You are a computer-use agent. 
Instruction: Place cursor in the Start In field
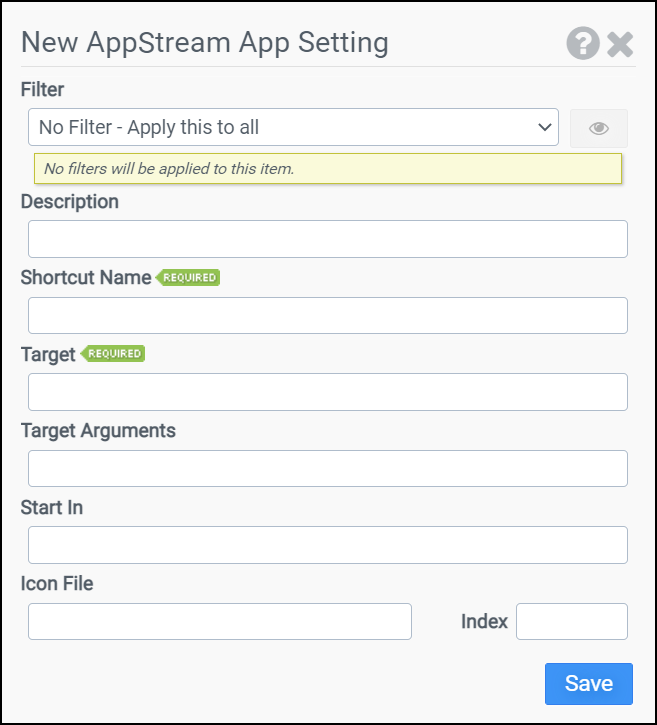(x=327, y=545)
